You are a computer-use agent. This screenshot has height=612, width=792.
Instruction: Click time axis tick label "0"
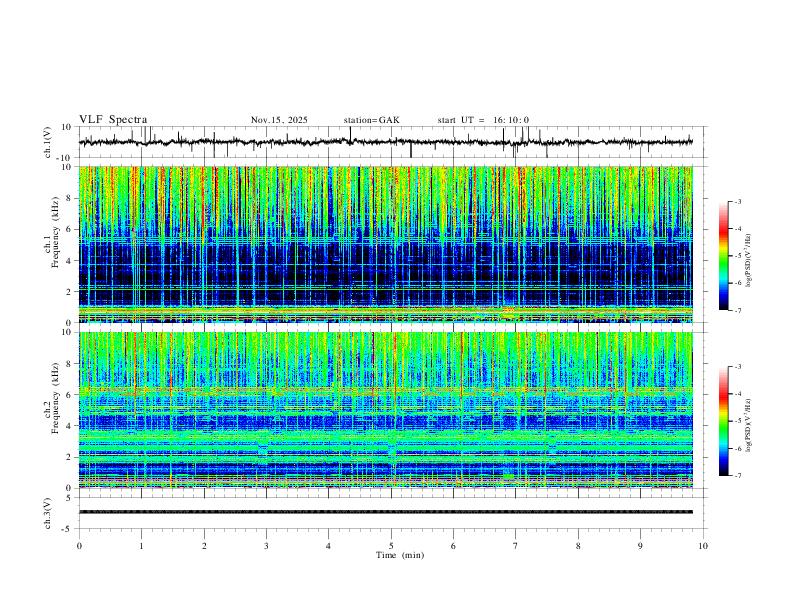[79, 546]
